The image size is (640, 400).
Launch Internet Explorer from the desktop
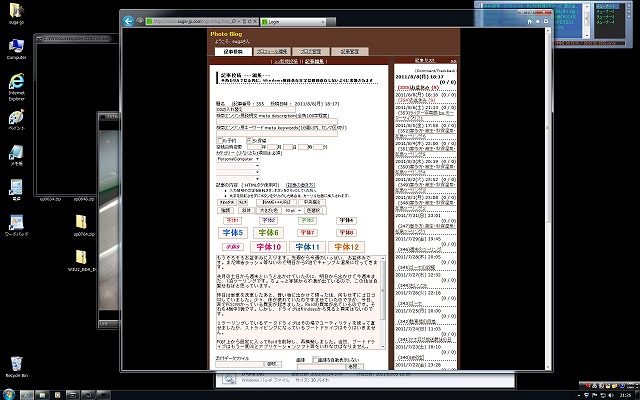(16, 87)
